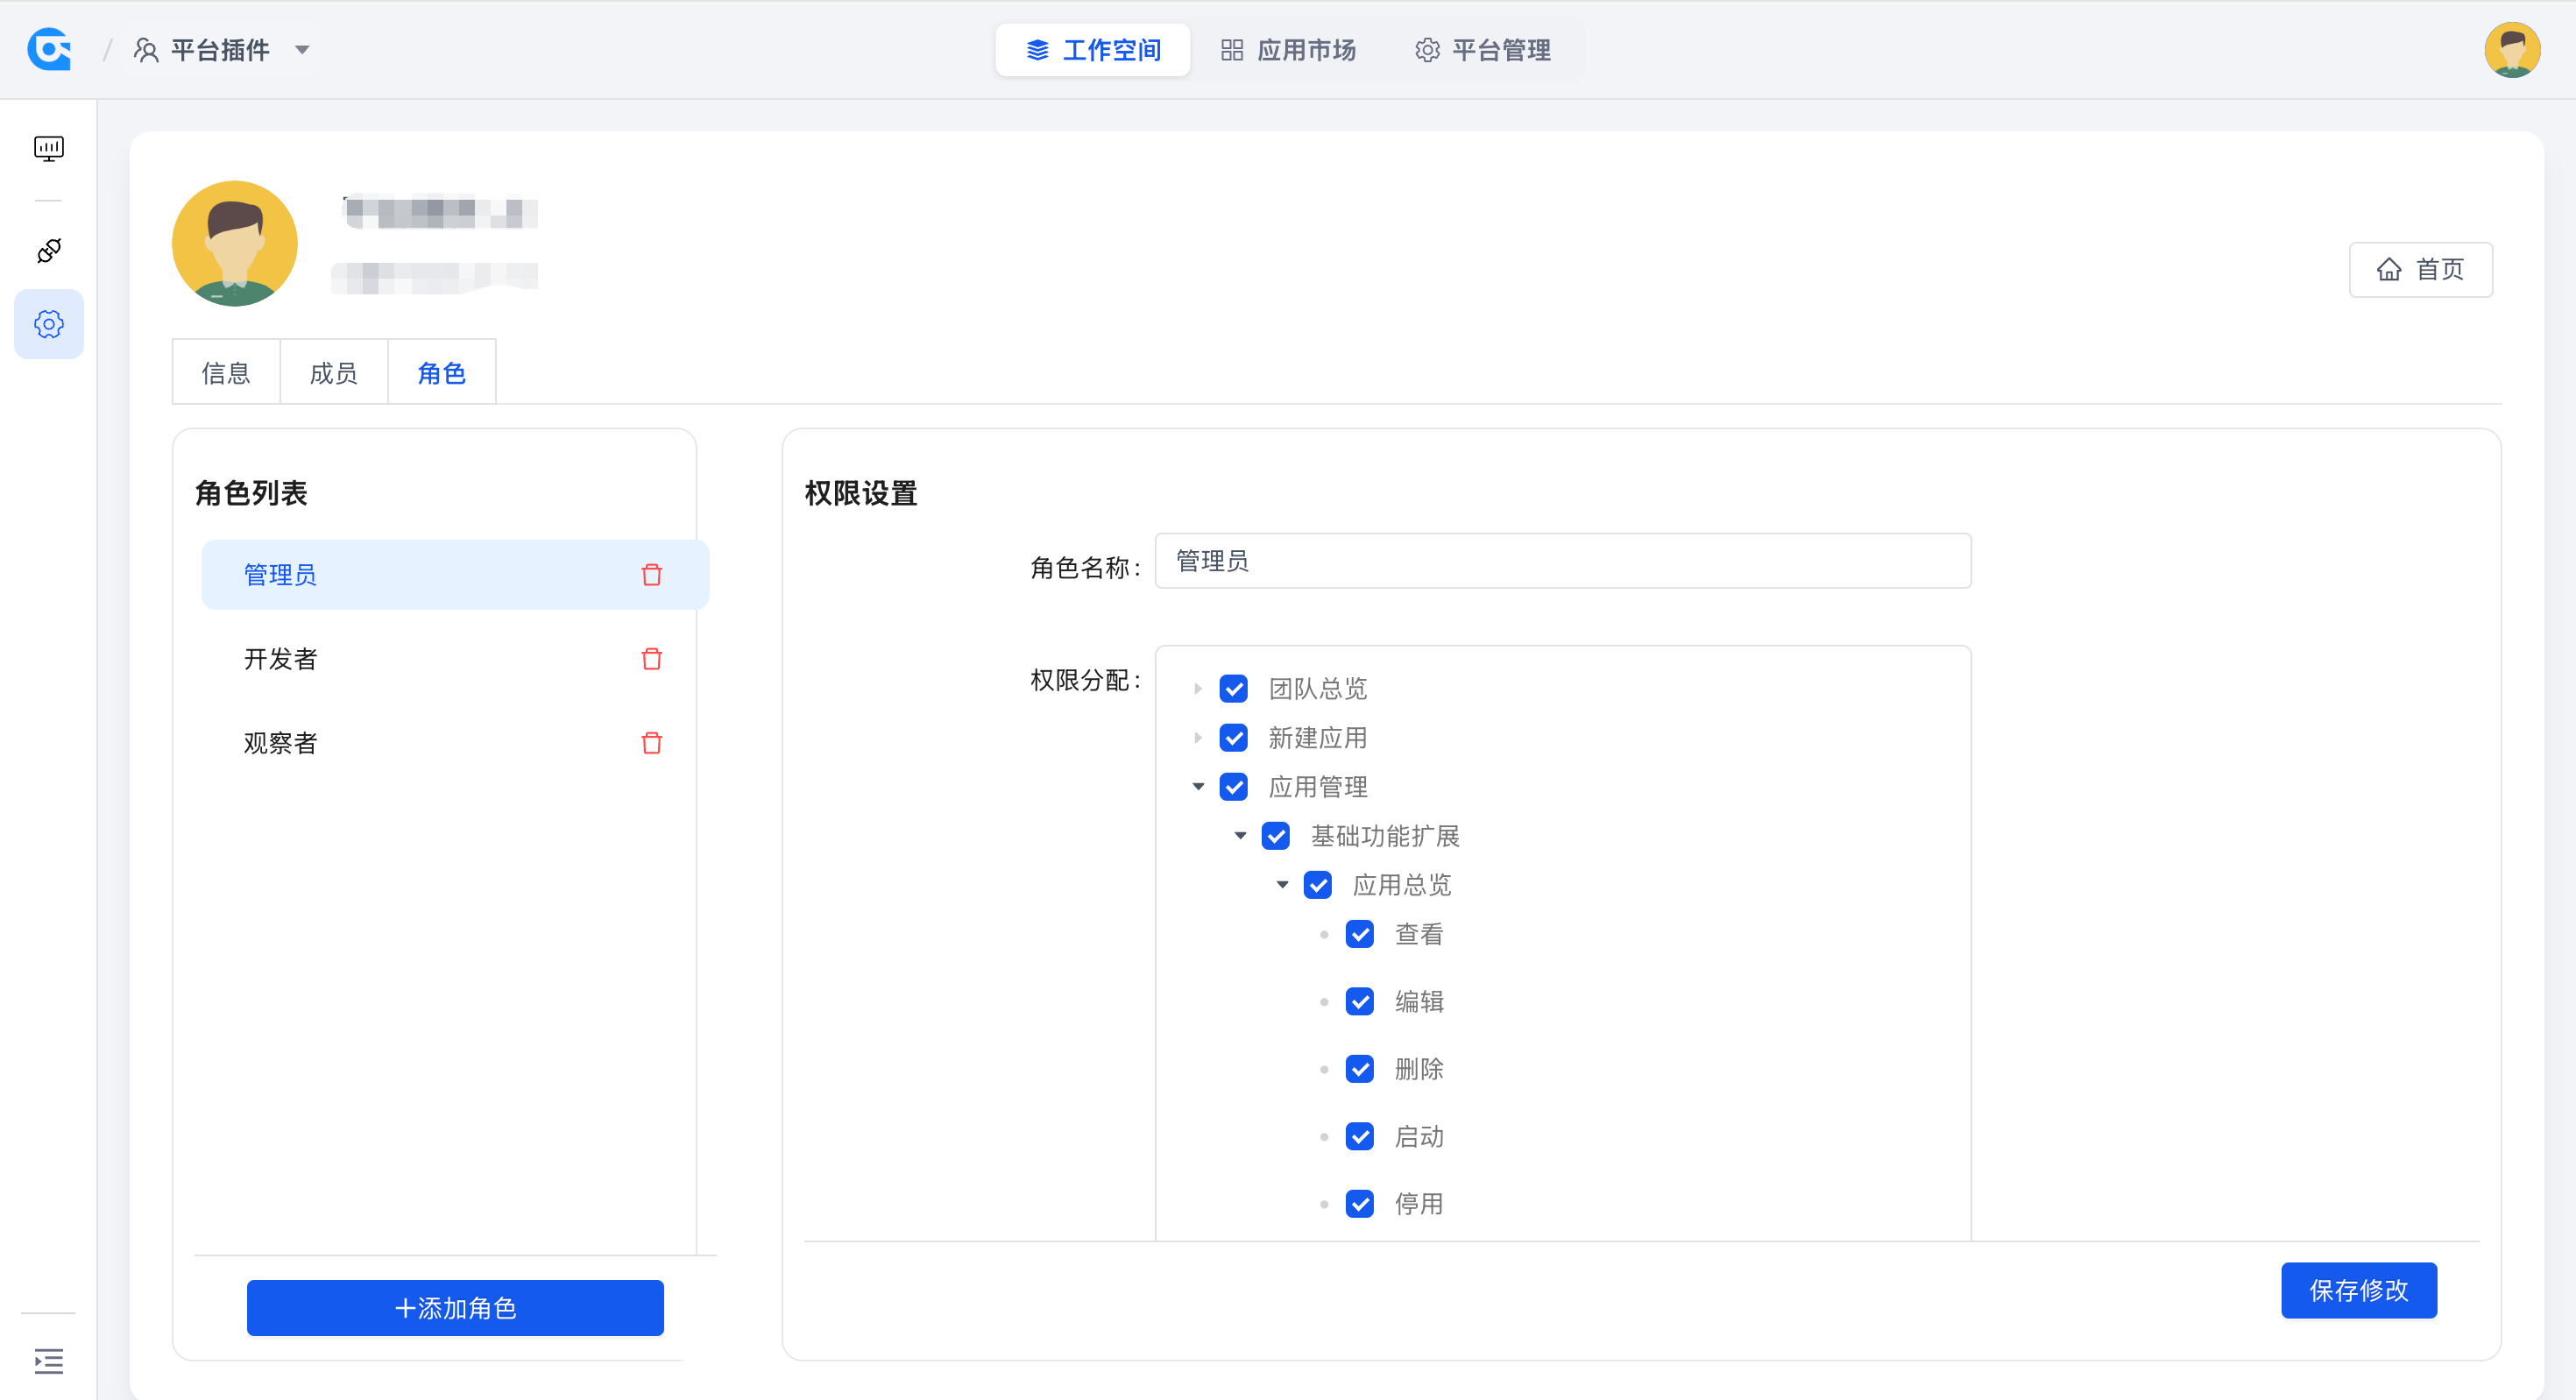
Task: Switch to the 成员 tab
Action: point(333,373)
